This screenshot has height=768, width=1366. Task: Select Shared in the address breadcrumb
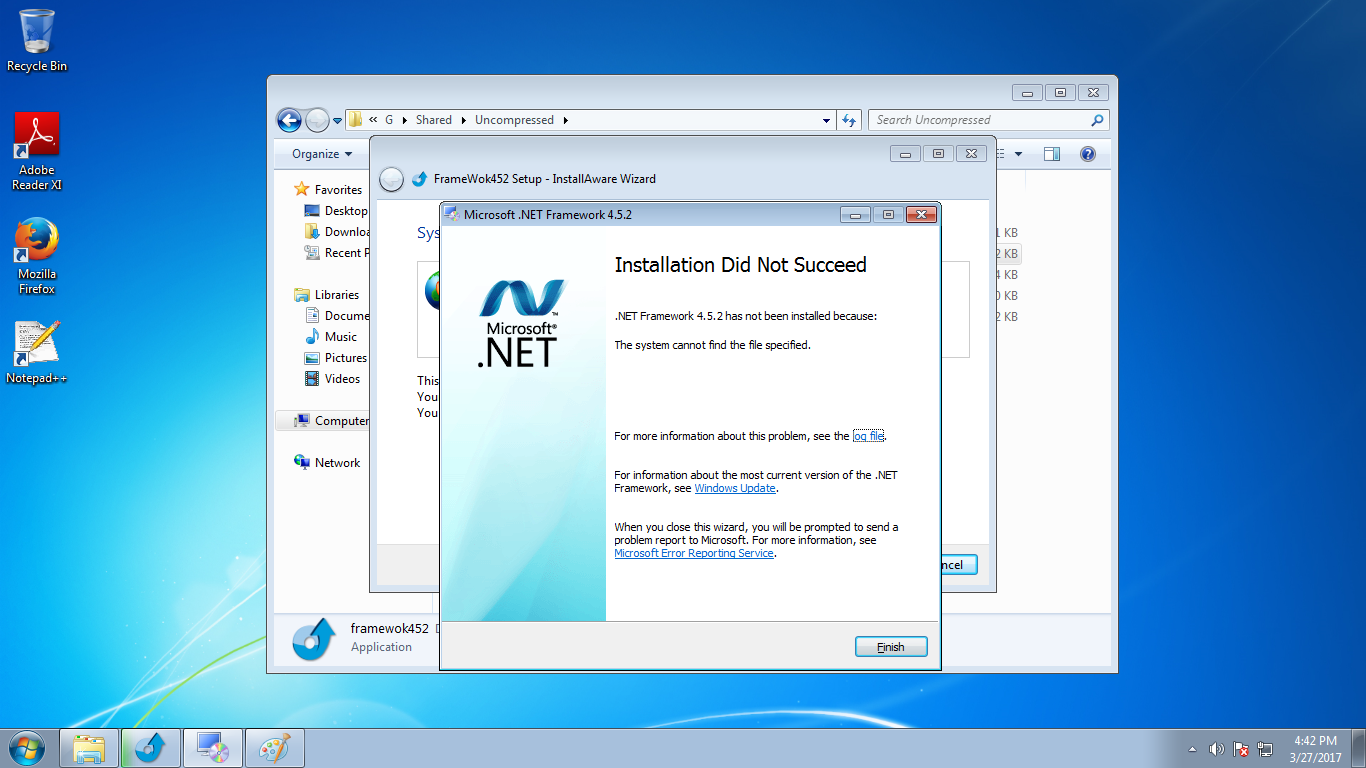pyautogui.click(x=434, y=120)
